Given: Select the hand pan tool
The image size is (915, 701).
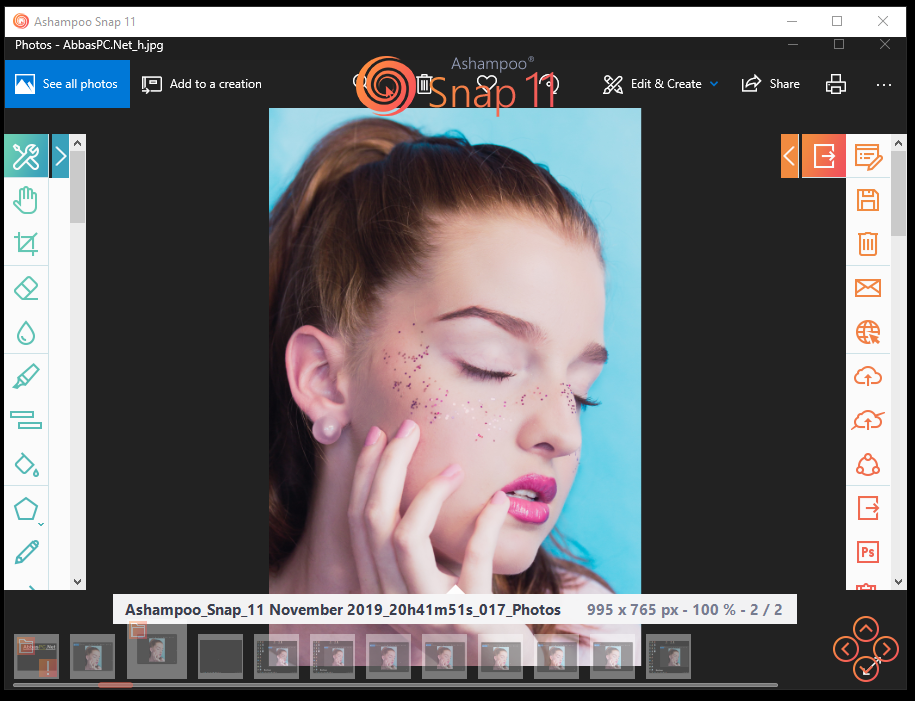Looking at the screenshot, I should coord(26,200).
